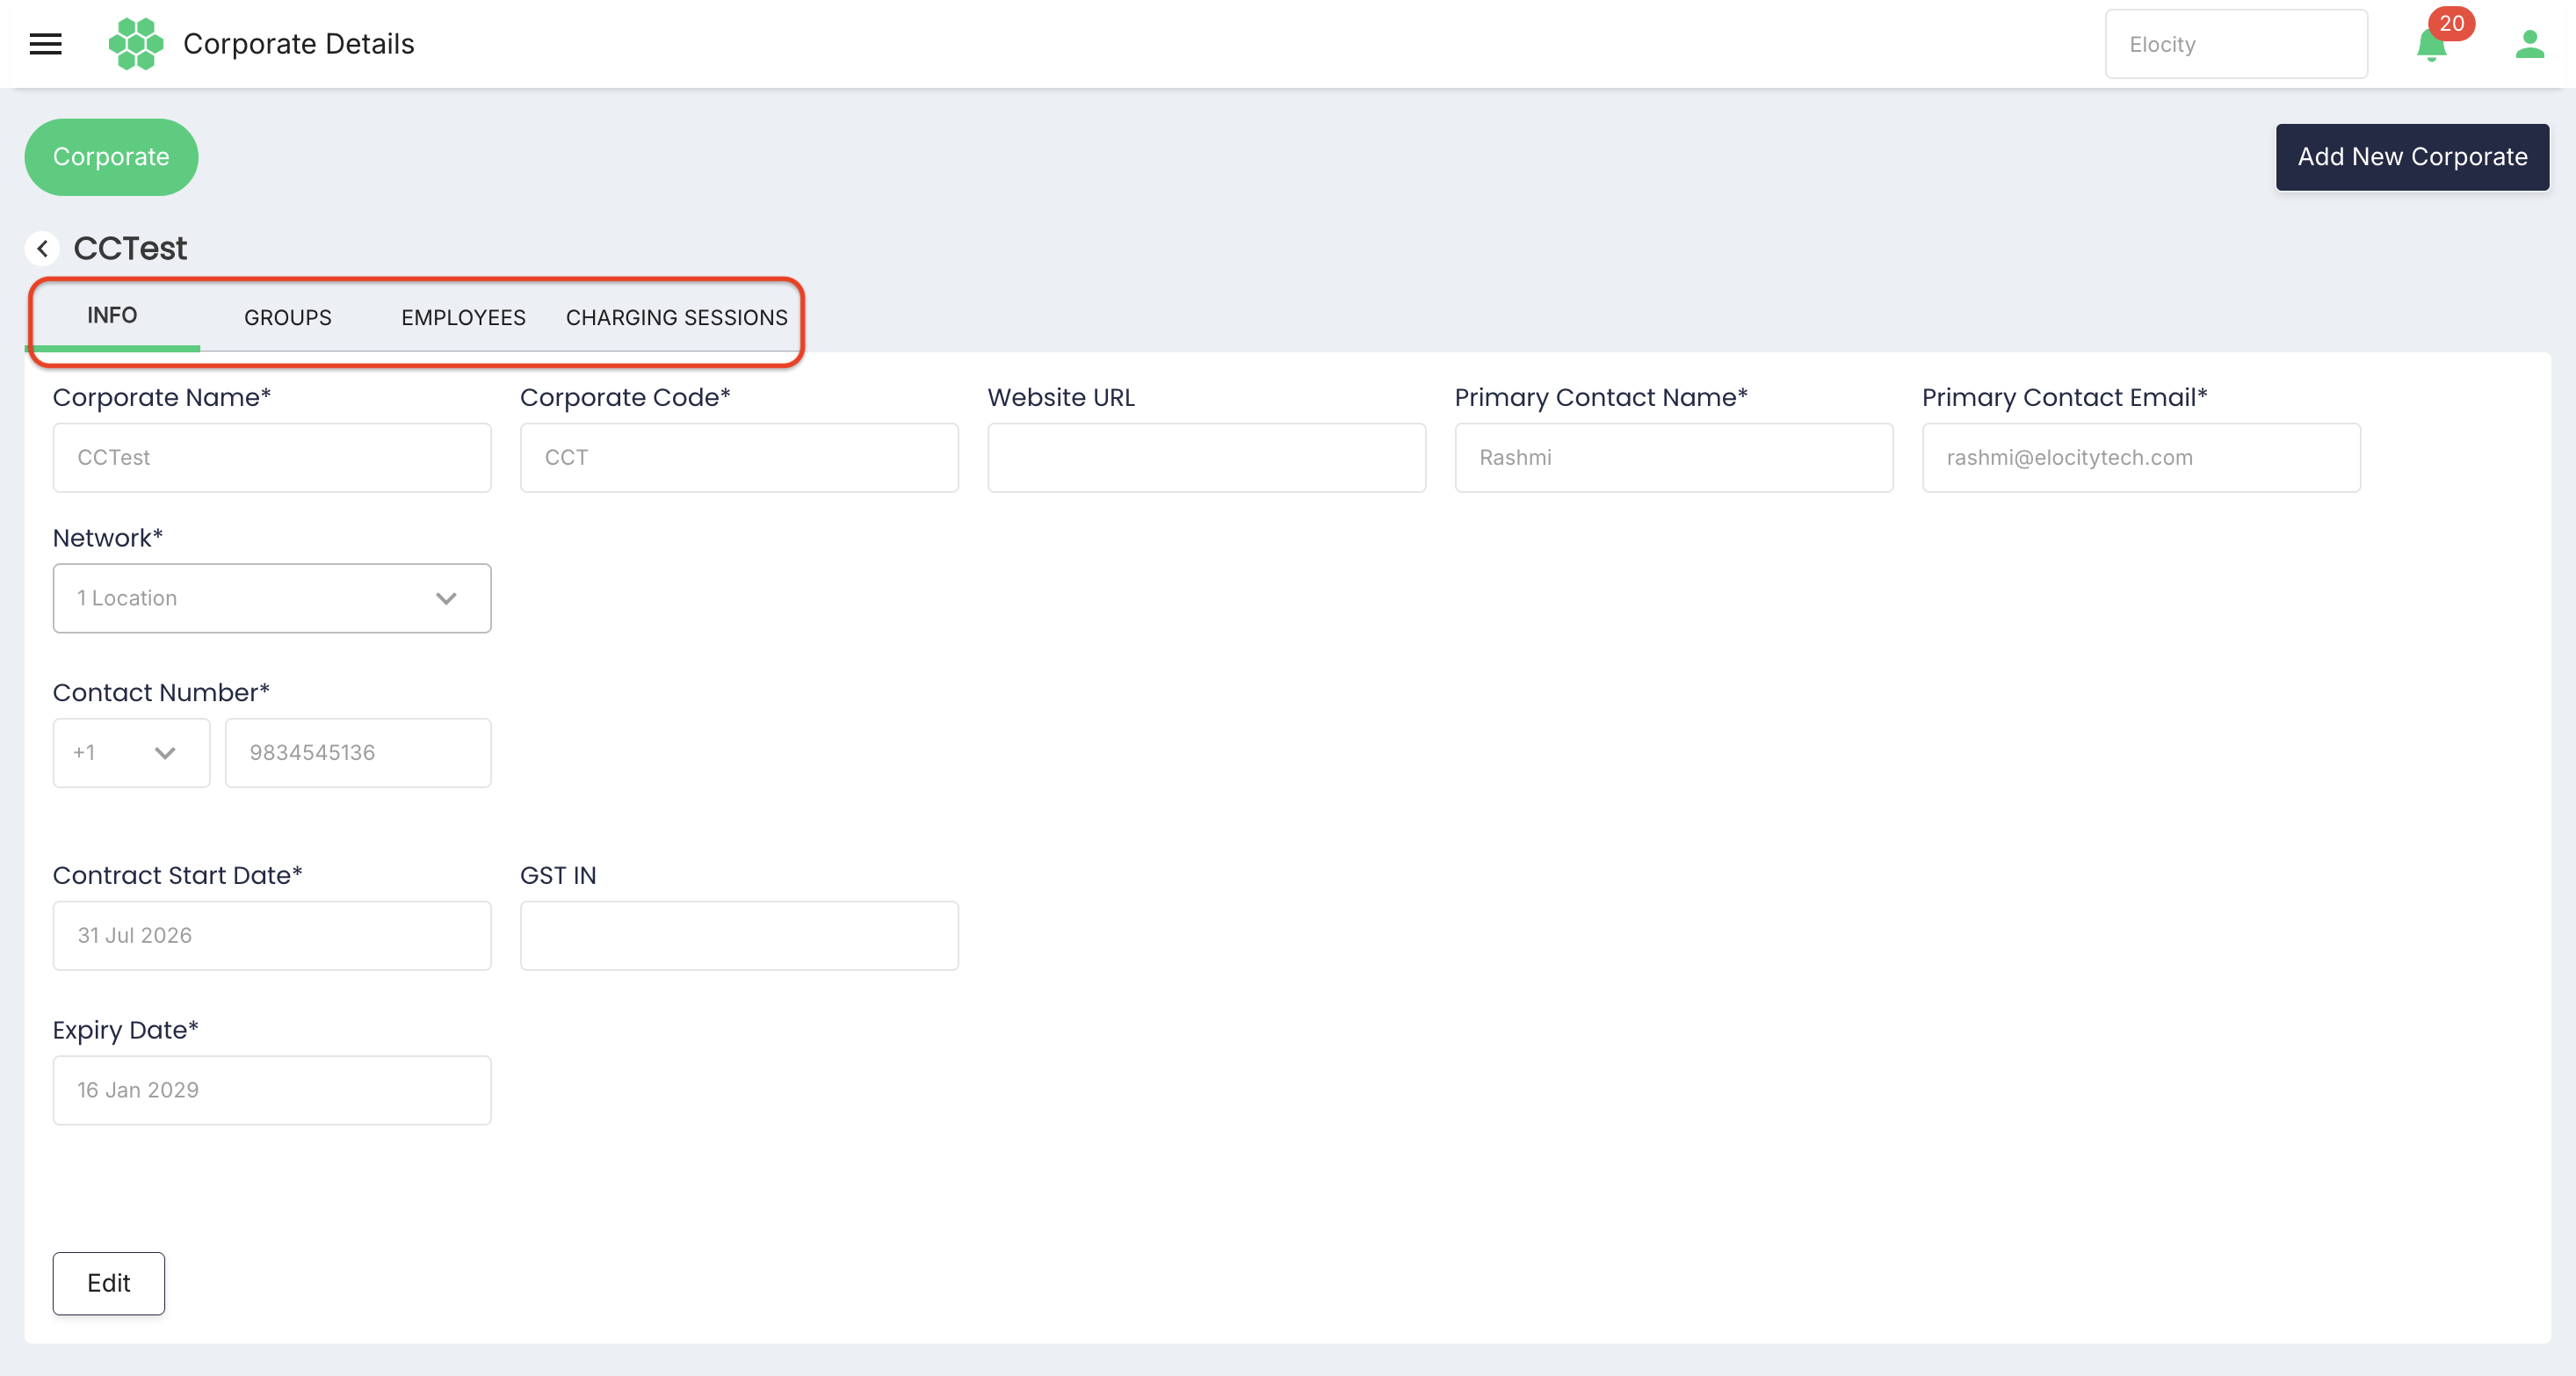Screen dimensions: 2576x1376
Task: Click the Contract Start Date field
Action: [272, 936]
